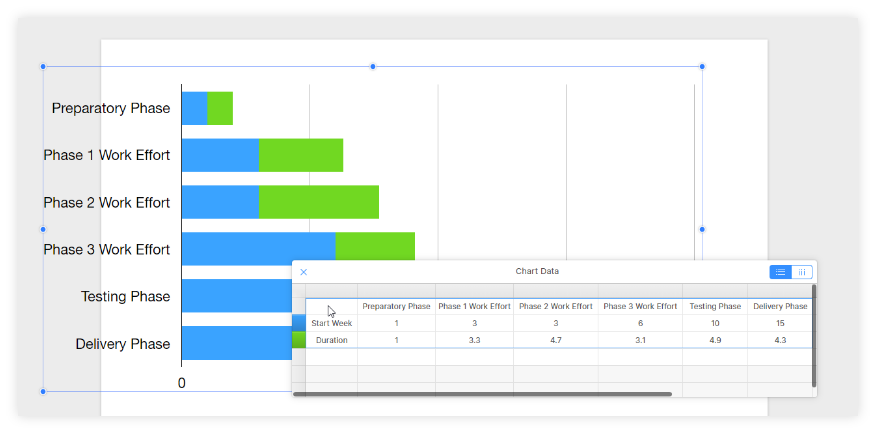This screenshot has width=876, height=434.
Task: Click Duration cell with value 3.3
Action: click(x=474, y=340)
